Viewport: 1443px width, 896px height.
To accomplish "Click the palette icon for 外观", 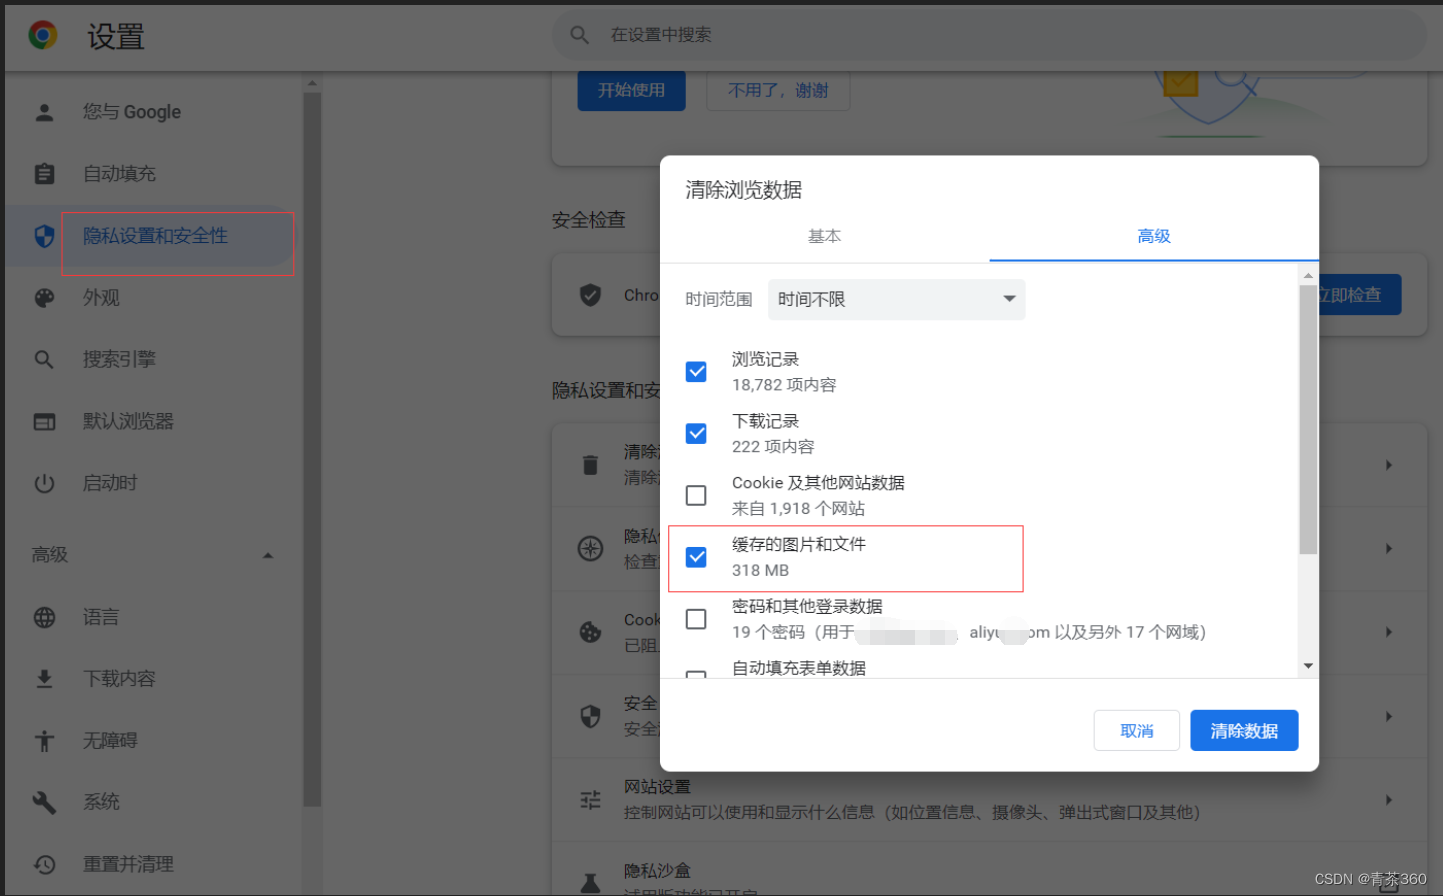I will click(45, 297).
